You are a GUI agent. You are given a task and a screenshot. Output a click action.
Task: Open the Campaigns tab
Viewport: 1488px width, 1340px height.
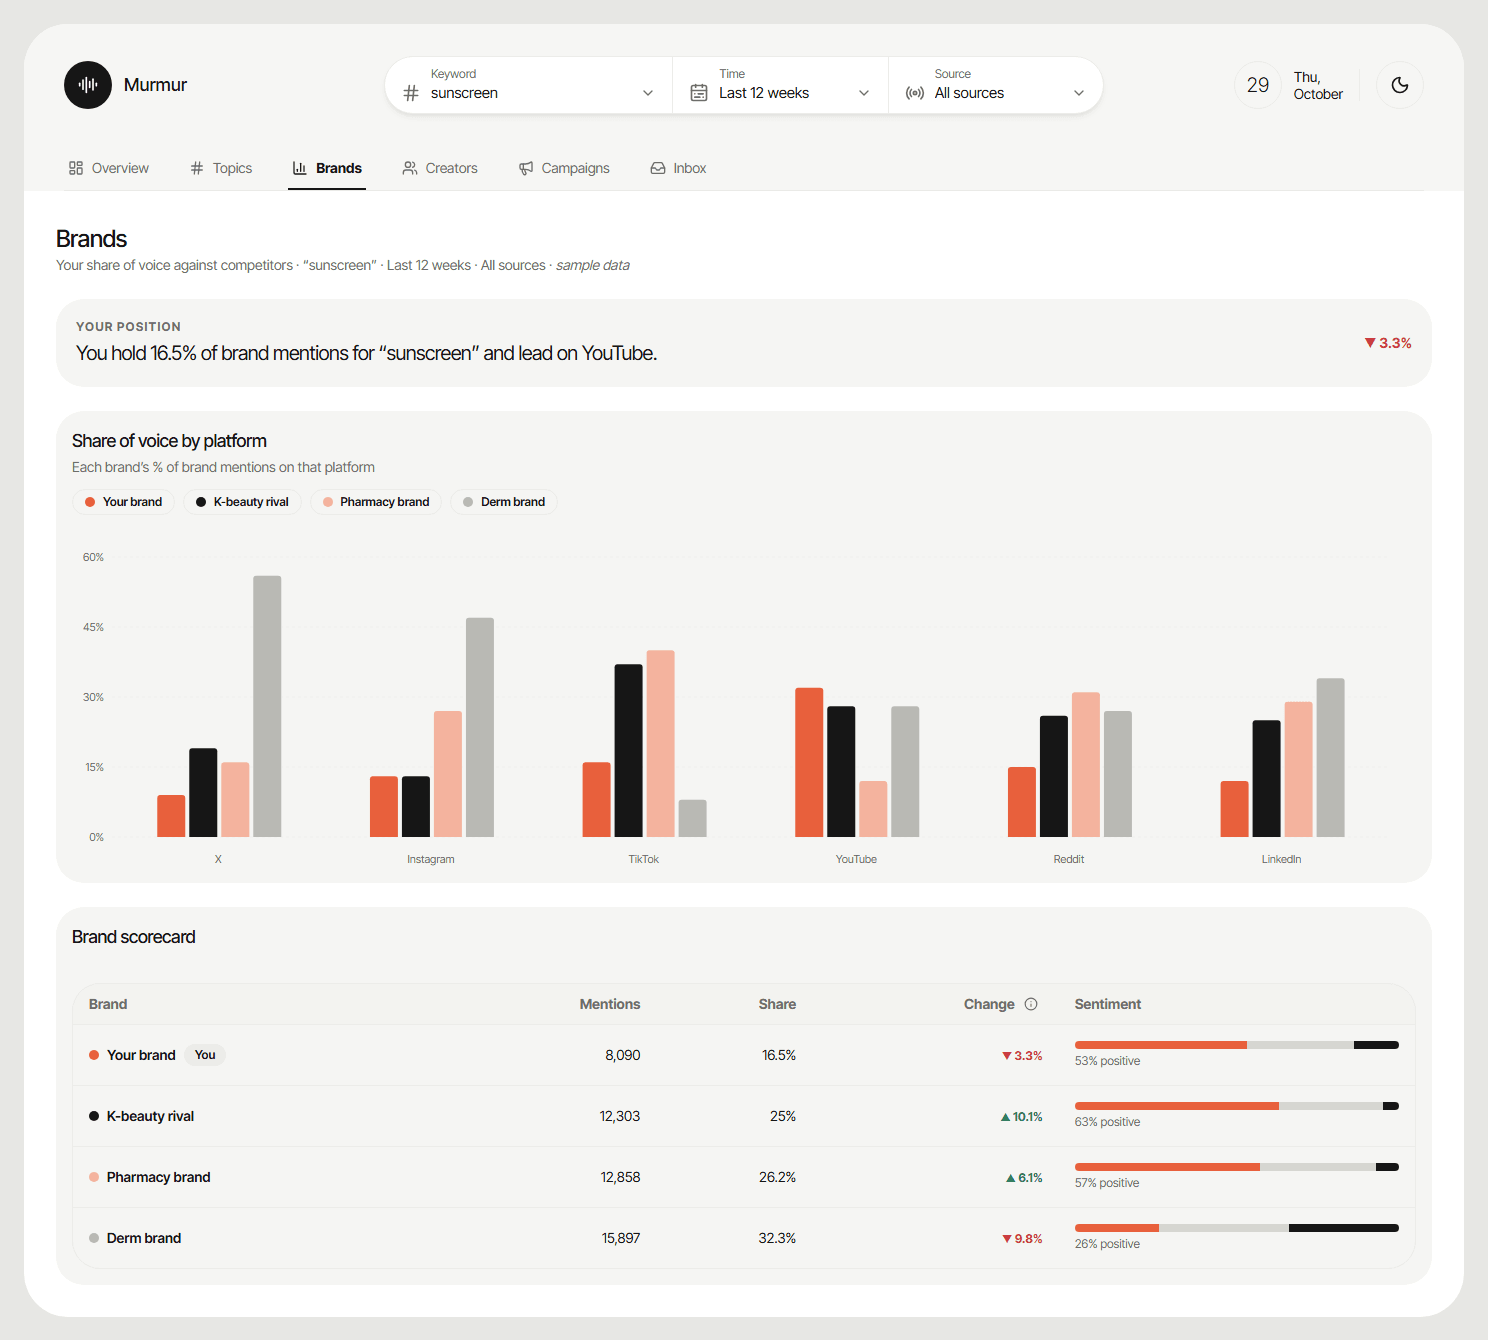564,168
